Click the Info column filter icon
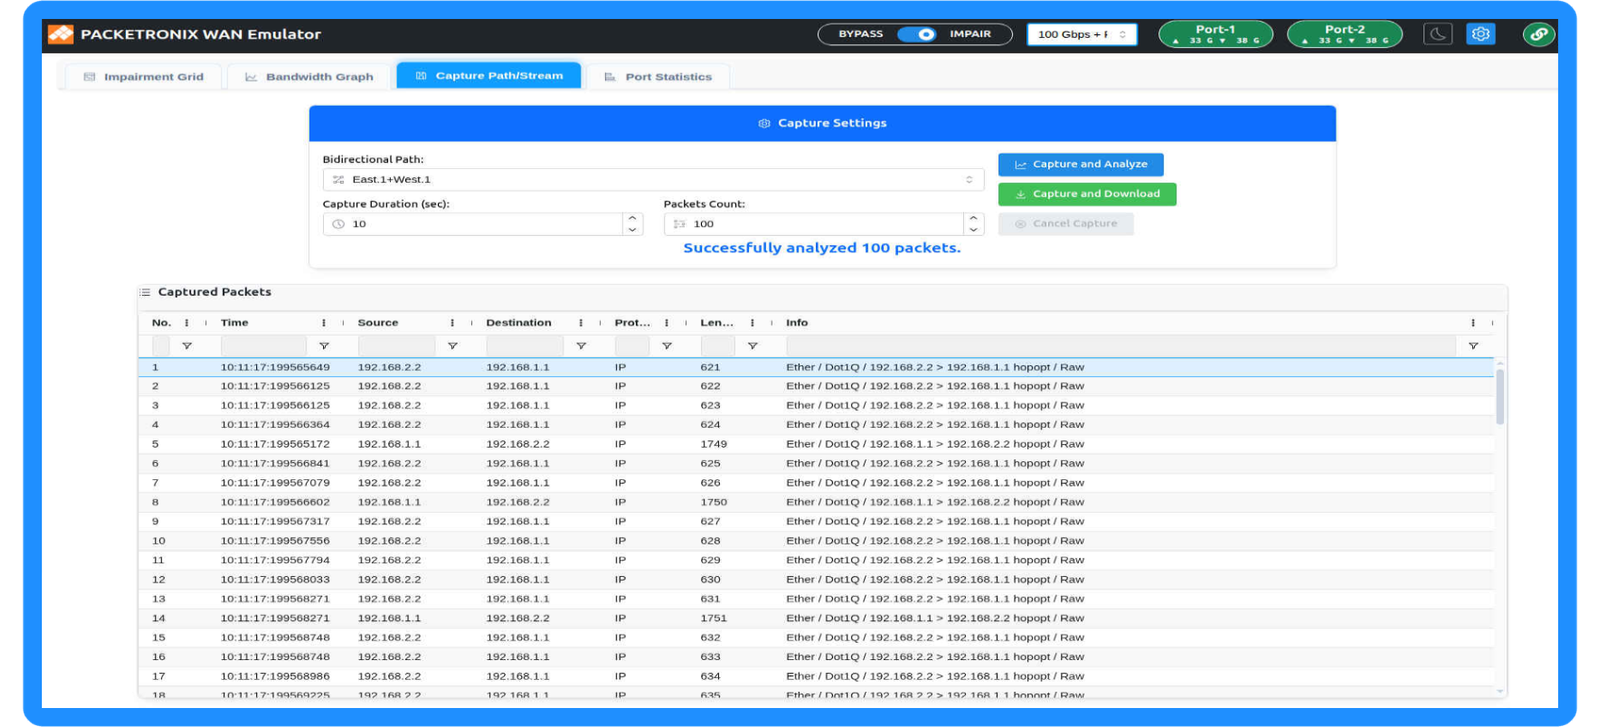The height and width of the screenshot is (727, 1600). coord(1473,346)
